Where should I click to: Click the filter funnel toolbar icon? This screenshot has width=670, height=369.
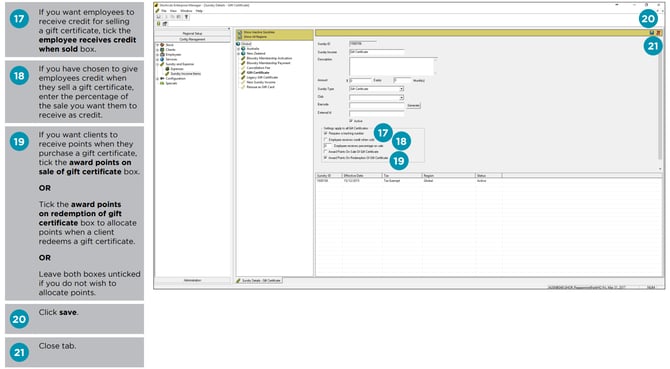(186, 17)
